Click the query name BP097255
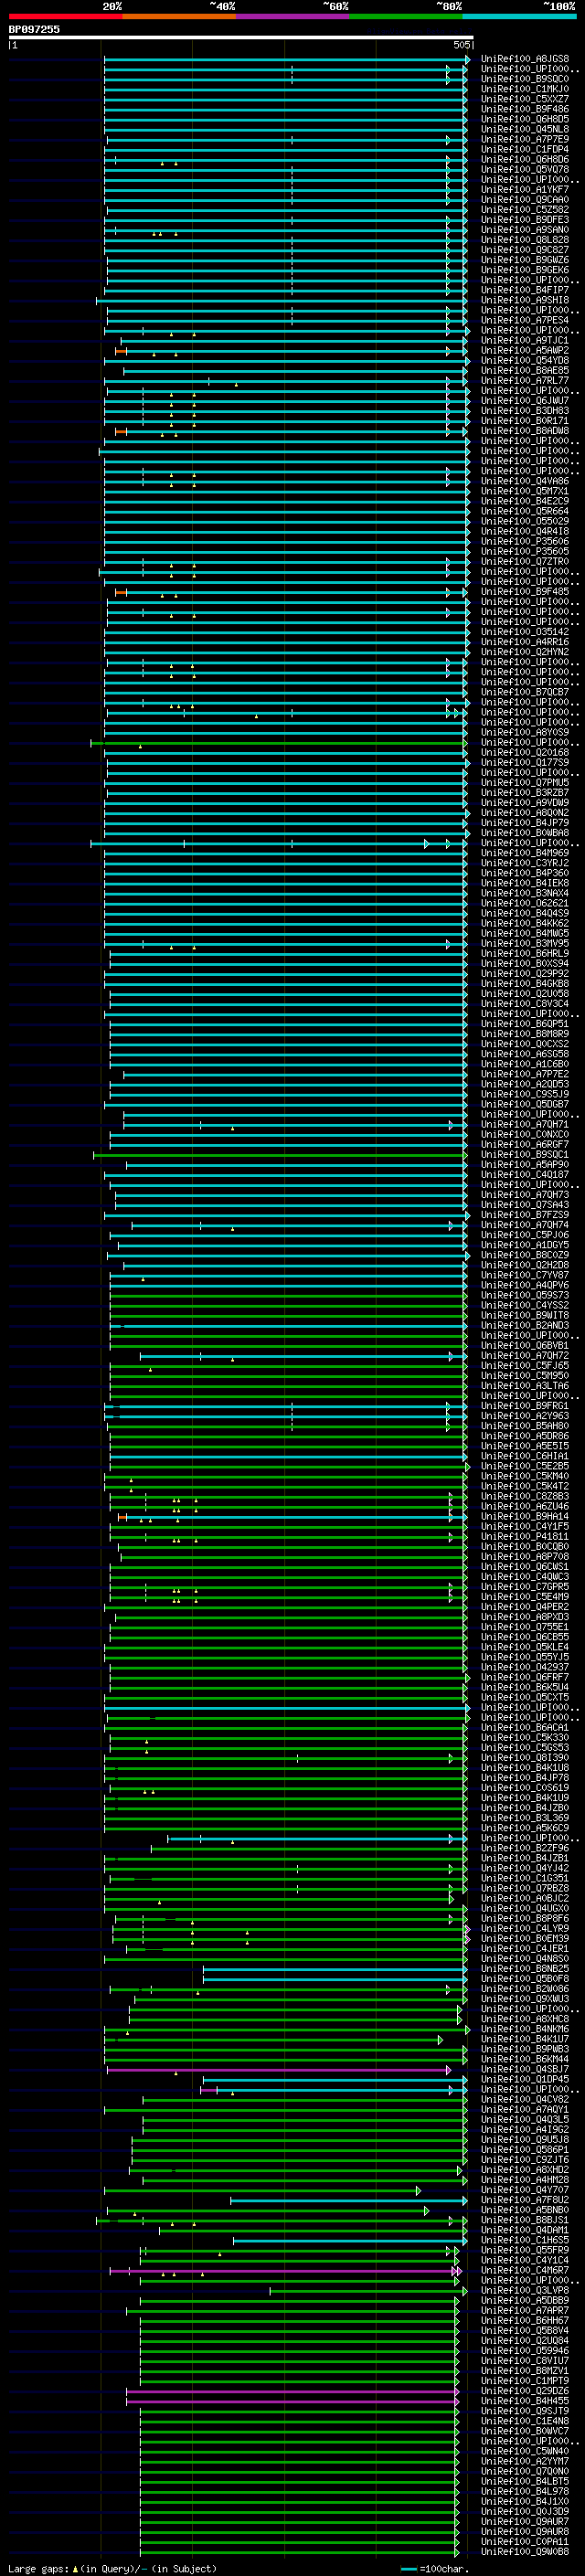Image resolution: width=585 pixels, height=2576 pixels. click(x=34, y=29)
